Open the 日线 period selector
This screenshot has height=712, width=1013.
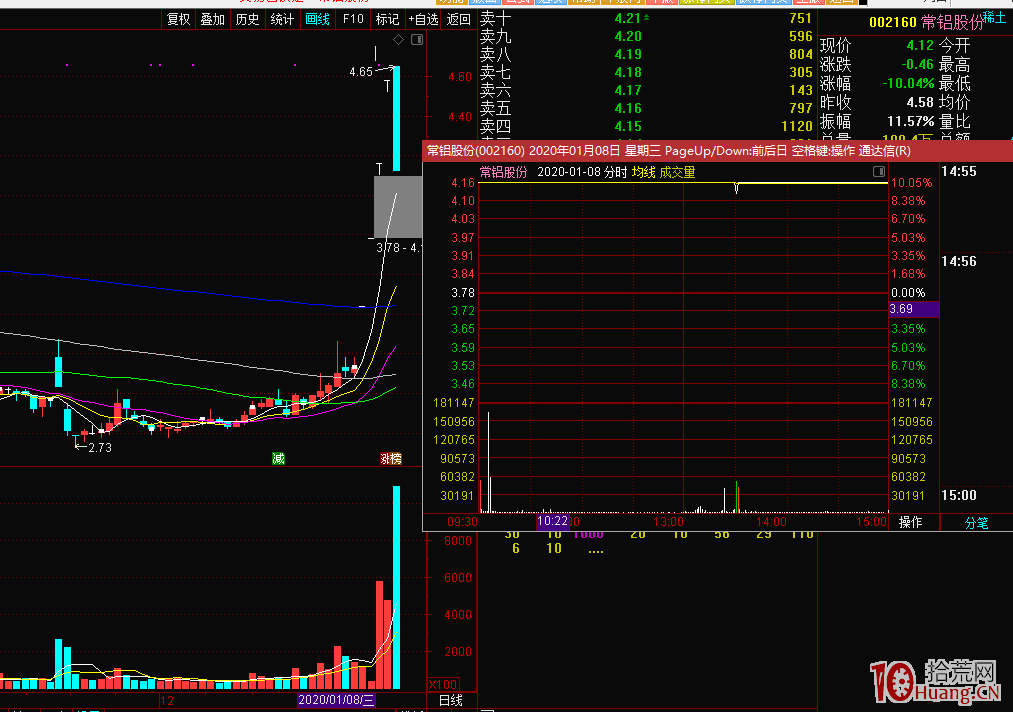(x=451, y=701)
